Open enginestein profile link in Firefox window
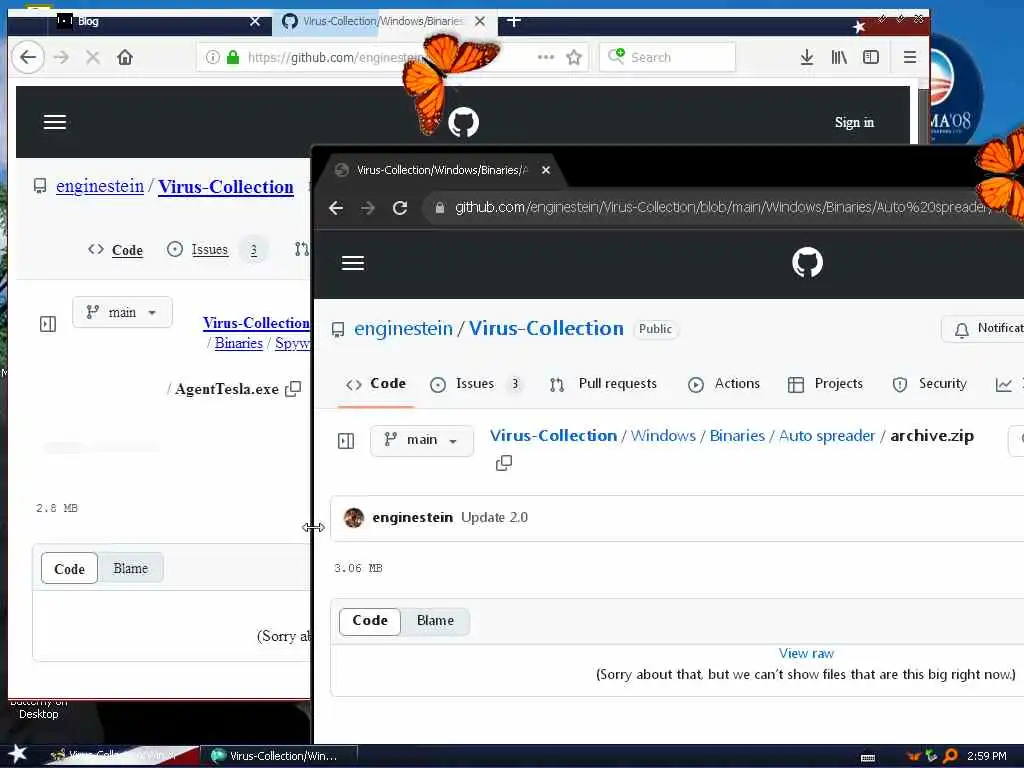This screenshot has height=768, width=1024. pyautogui.click(x=100, y=186)
